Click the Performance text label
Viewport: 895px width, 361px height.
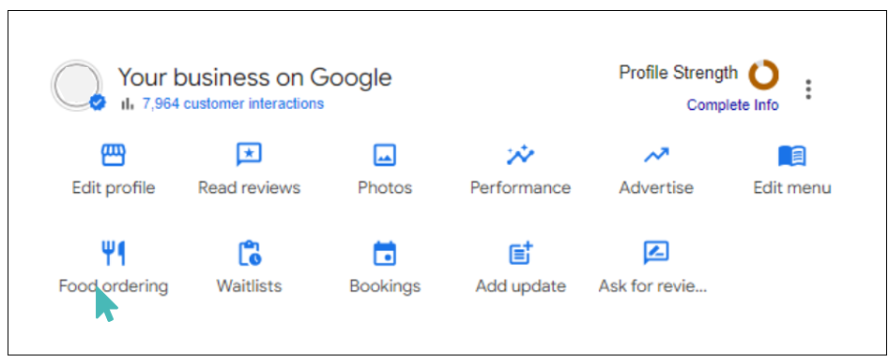coord(520,188)
